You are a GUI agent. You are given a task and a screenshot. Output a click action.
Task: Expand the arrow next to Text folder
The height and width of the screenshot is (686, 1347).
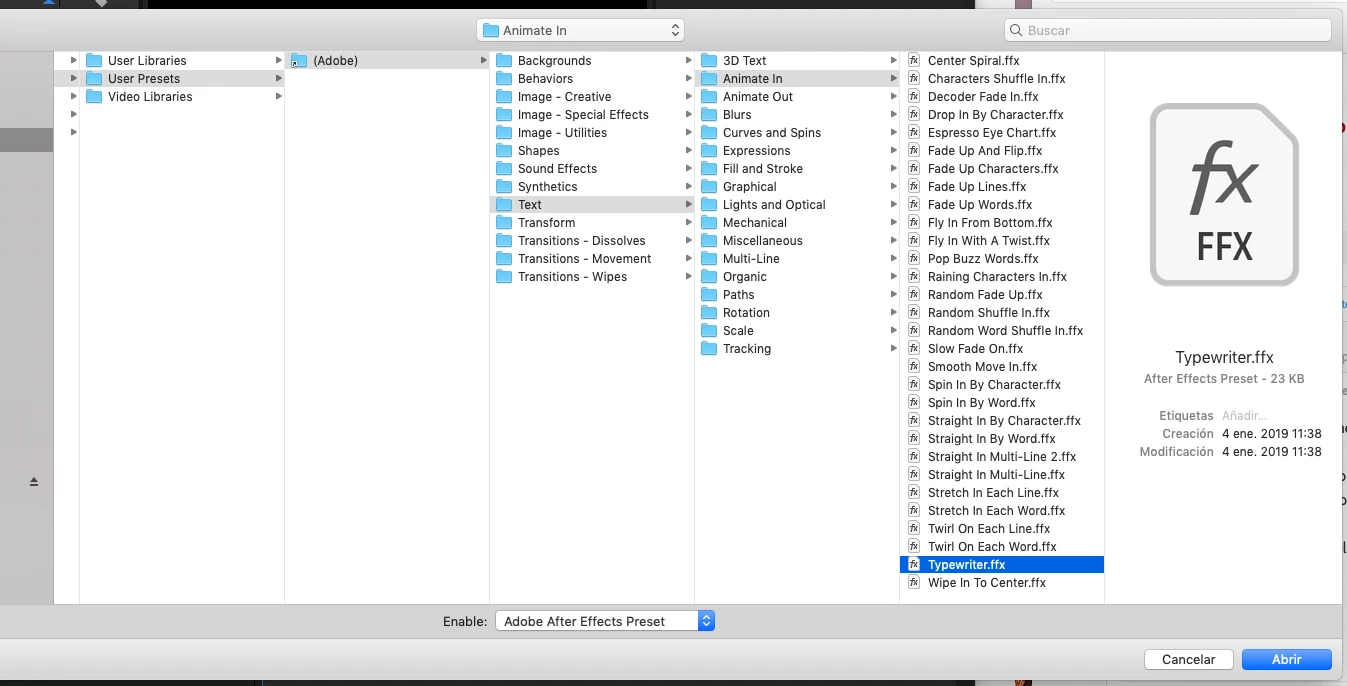coord(688,204)
